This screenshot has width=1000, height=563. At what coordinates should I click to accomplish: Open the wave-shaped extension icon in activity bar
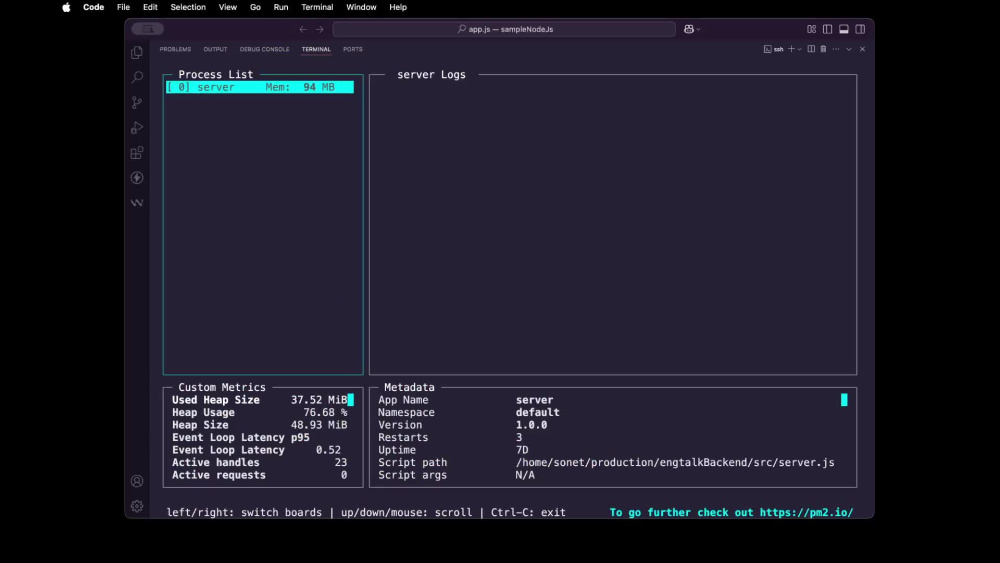pos(136,203)
